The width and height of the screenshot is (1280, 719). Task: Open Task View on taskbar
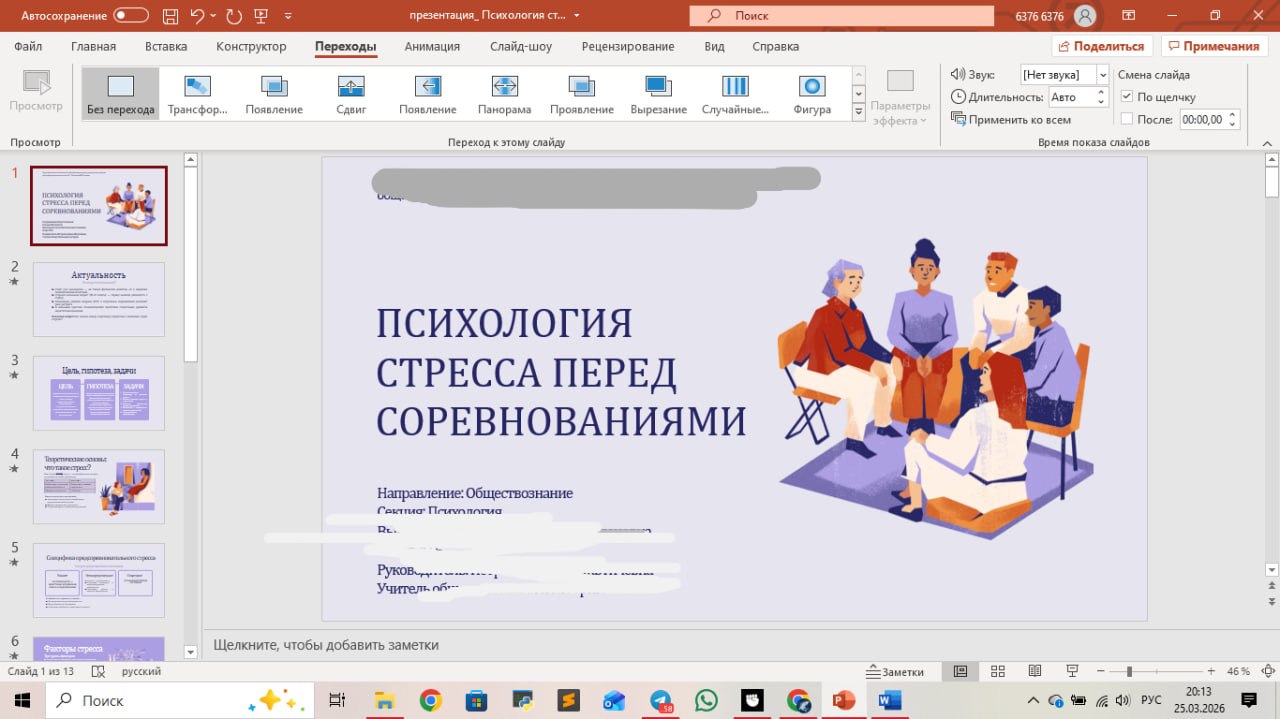click(337, 701)
